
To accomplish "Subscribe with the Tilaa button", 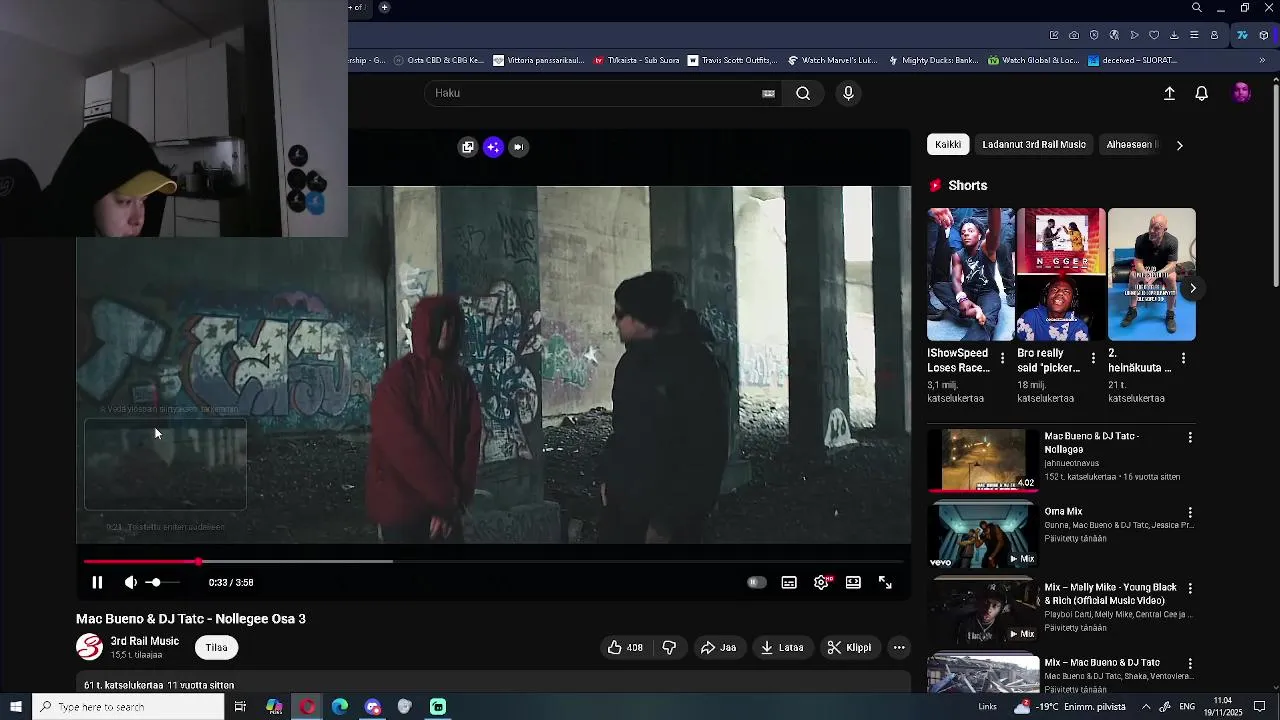I will tap(217, 647).
